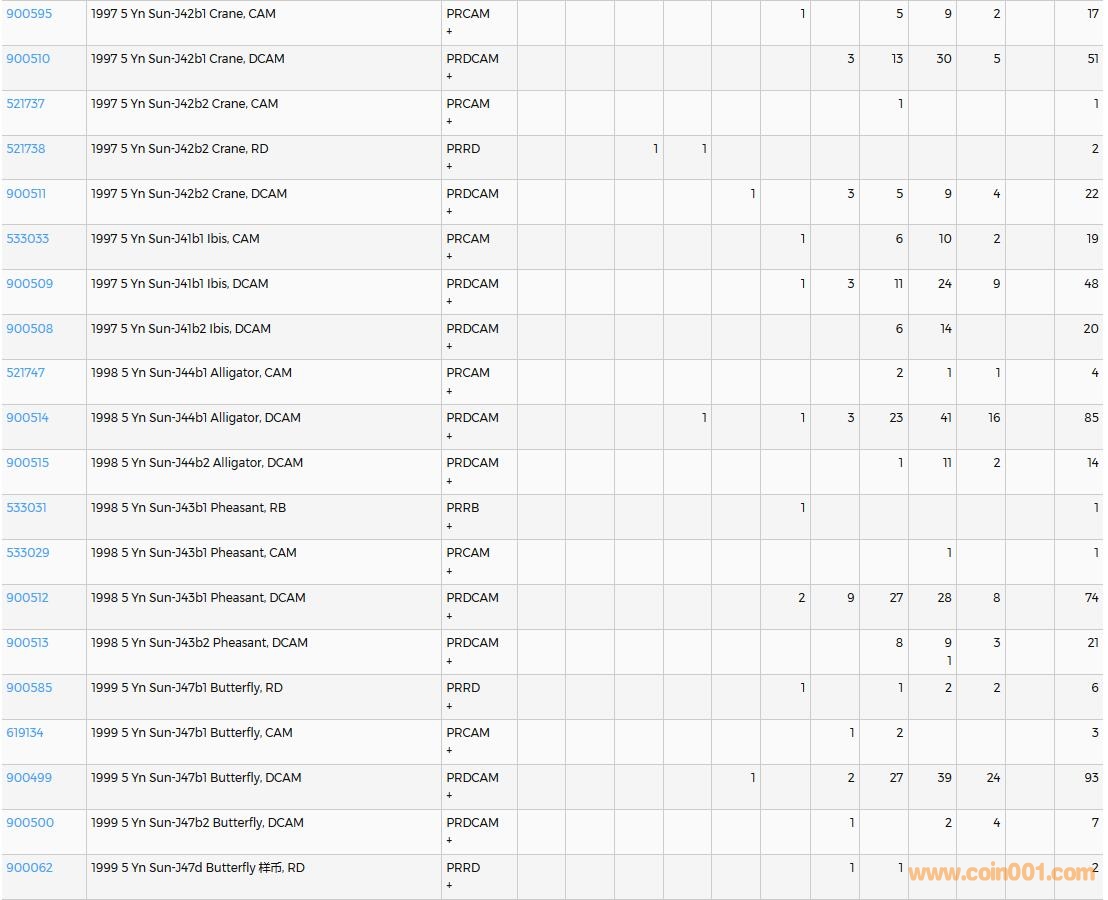The image size is (1108, 900).
Task: Open coin ID link 533033
Action: pyautogui.click(x=28, y=239)
